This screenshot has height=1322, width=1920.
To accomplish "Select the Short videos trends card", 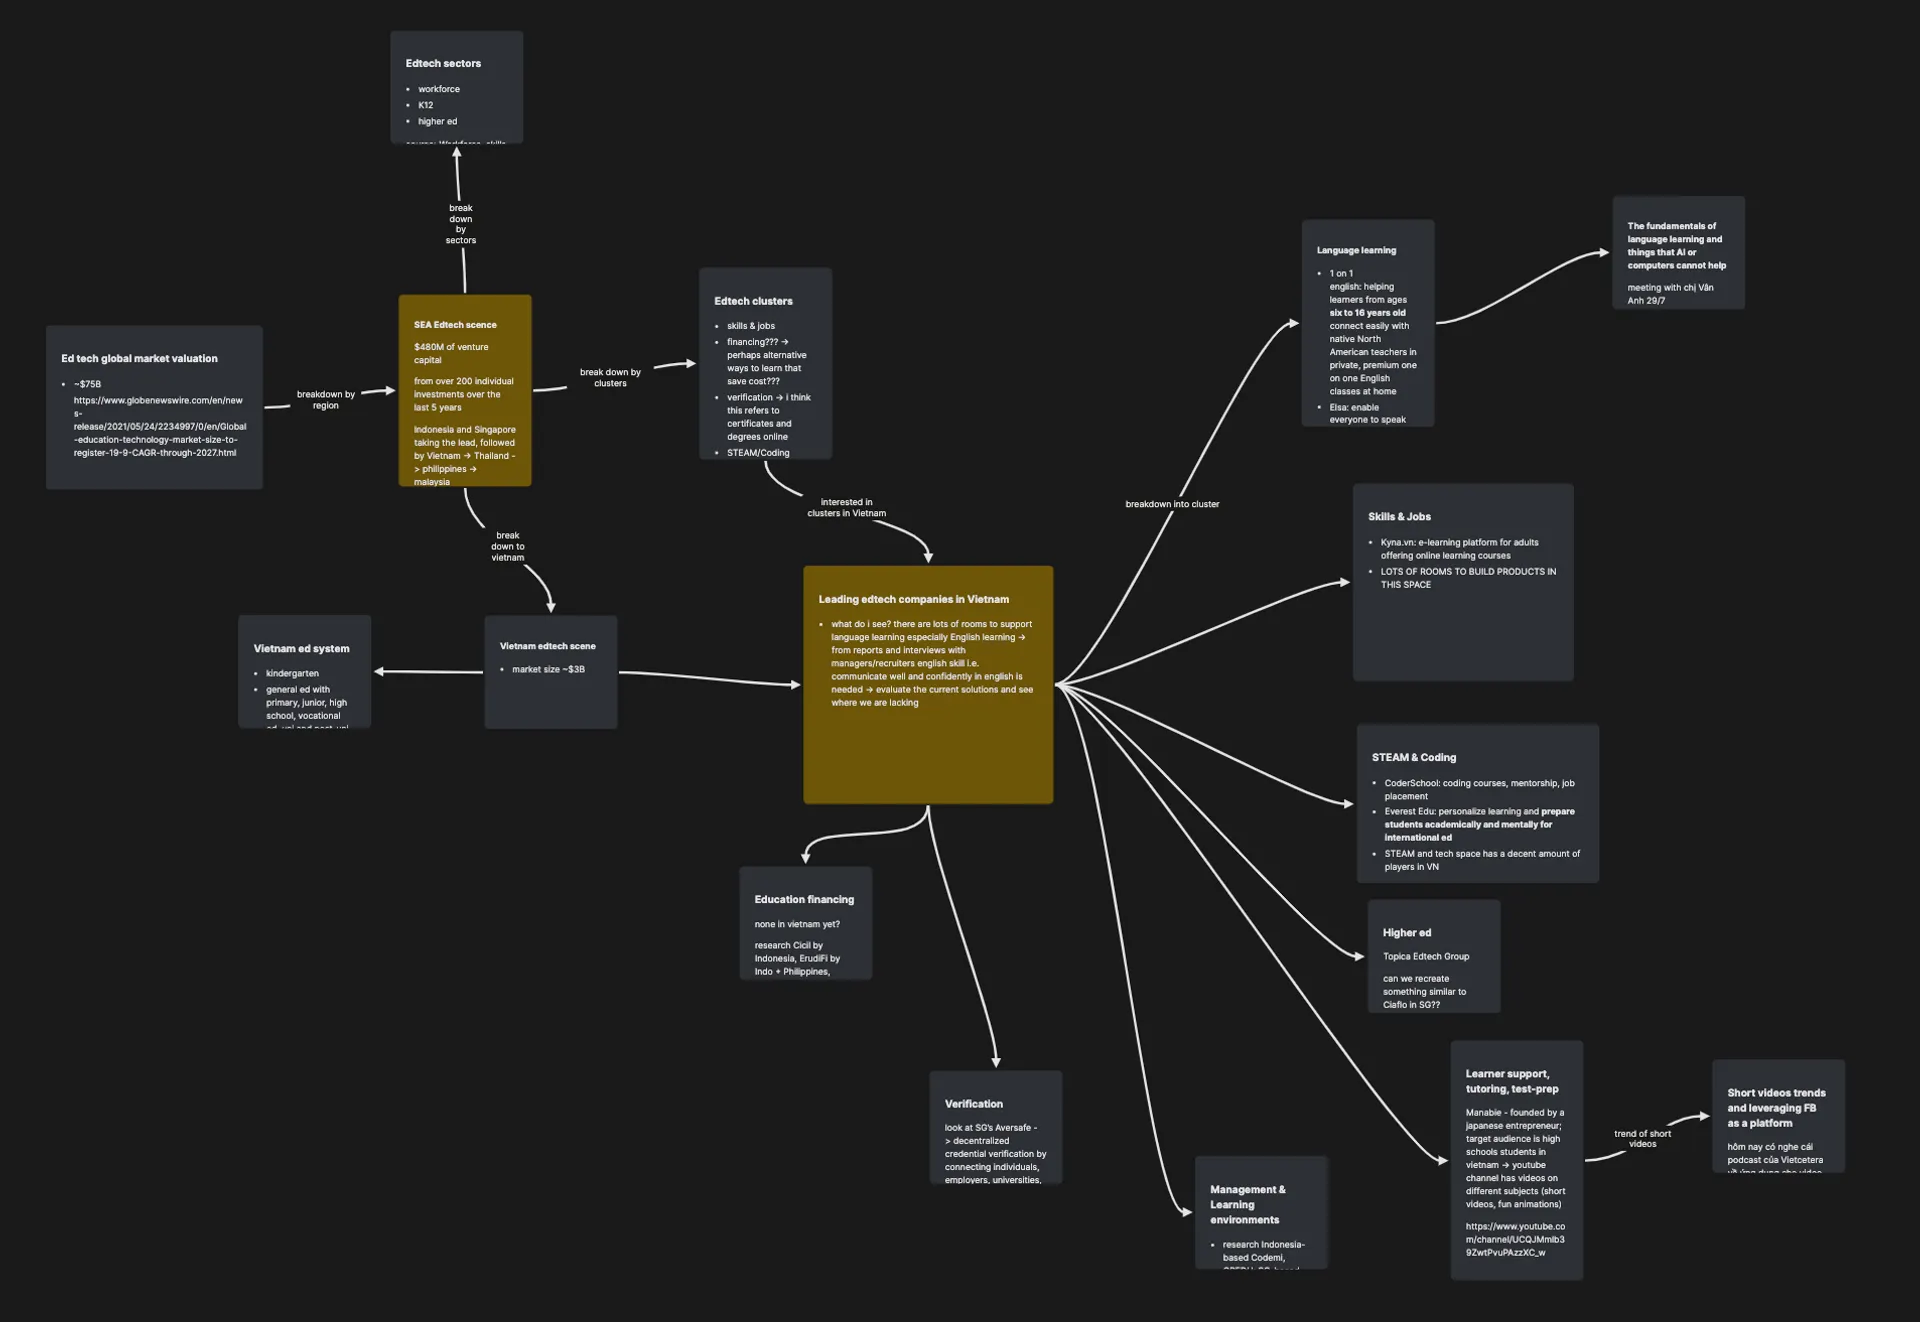I will pyautogui.click(x=1777, y=1115).
